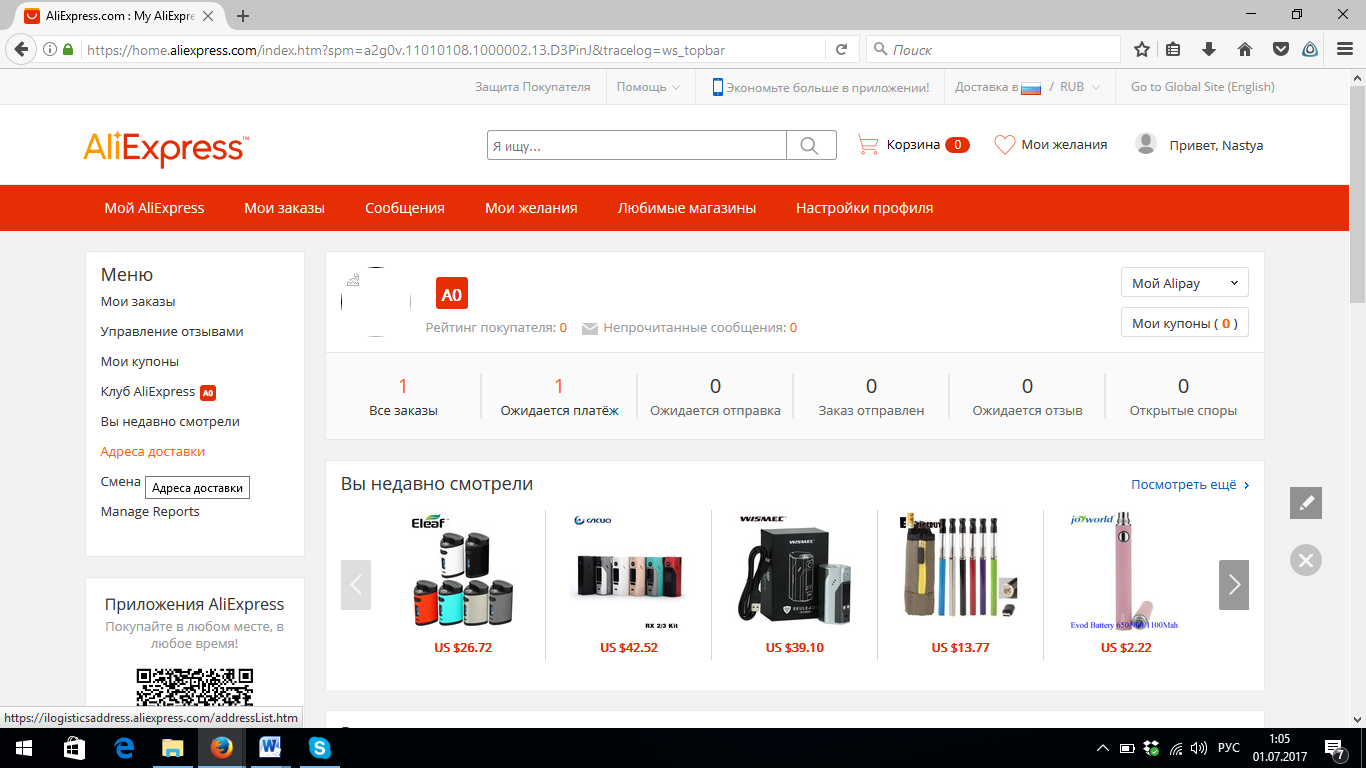Reload the page with the refresh icon
Screen dimensions: 1366x768
[841, 49]
